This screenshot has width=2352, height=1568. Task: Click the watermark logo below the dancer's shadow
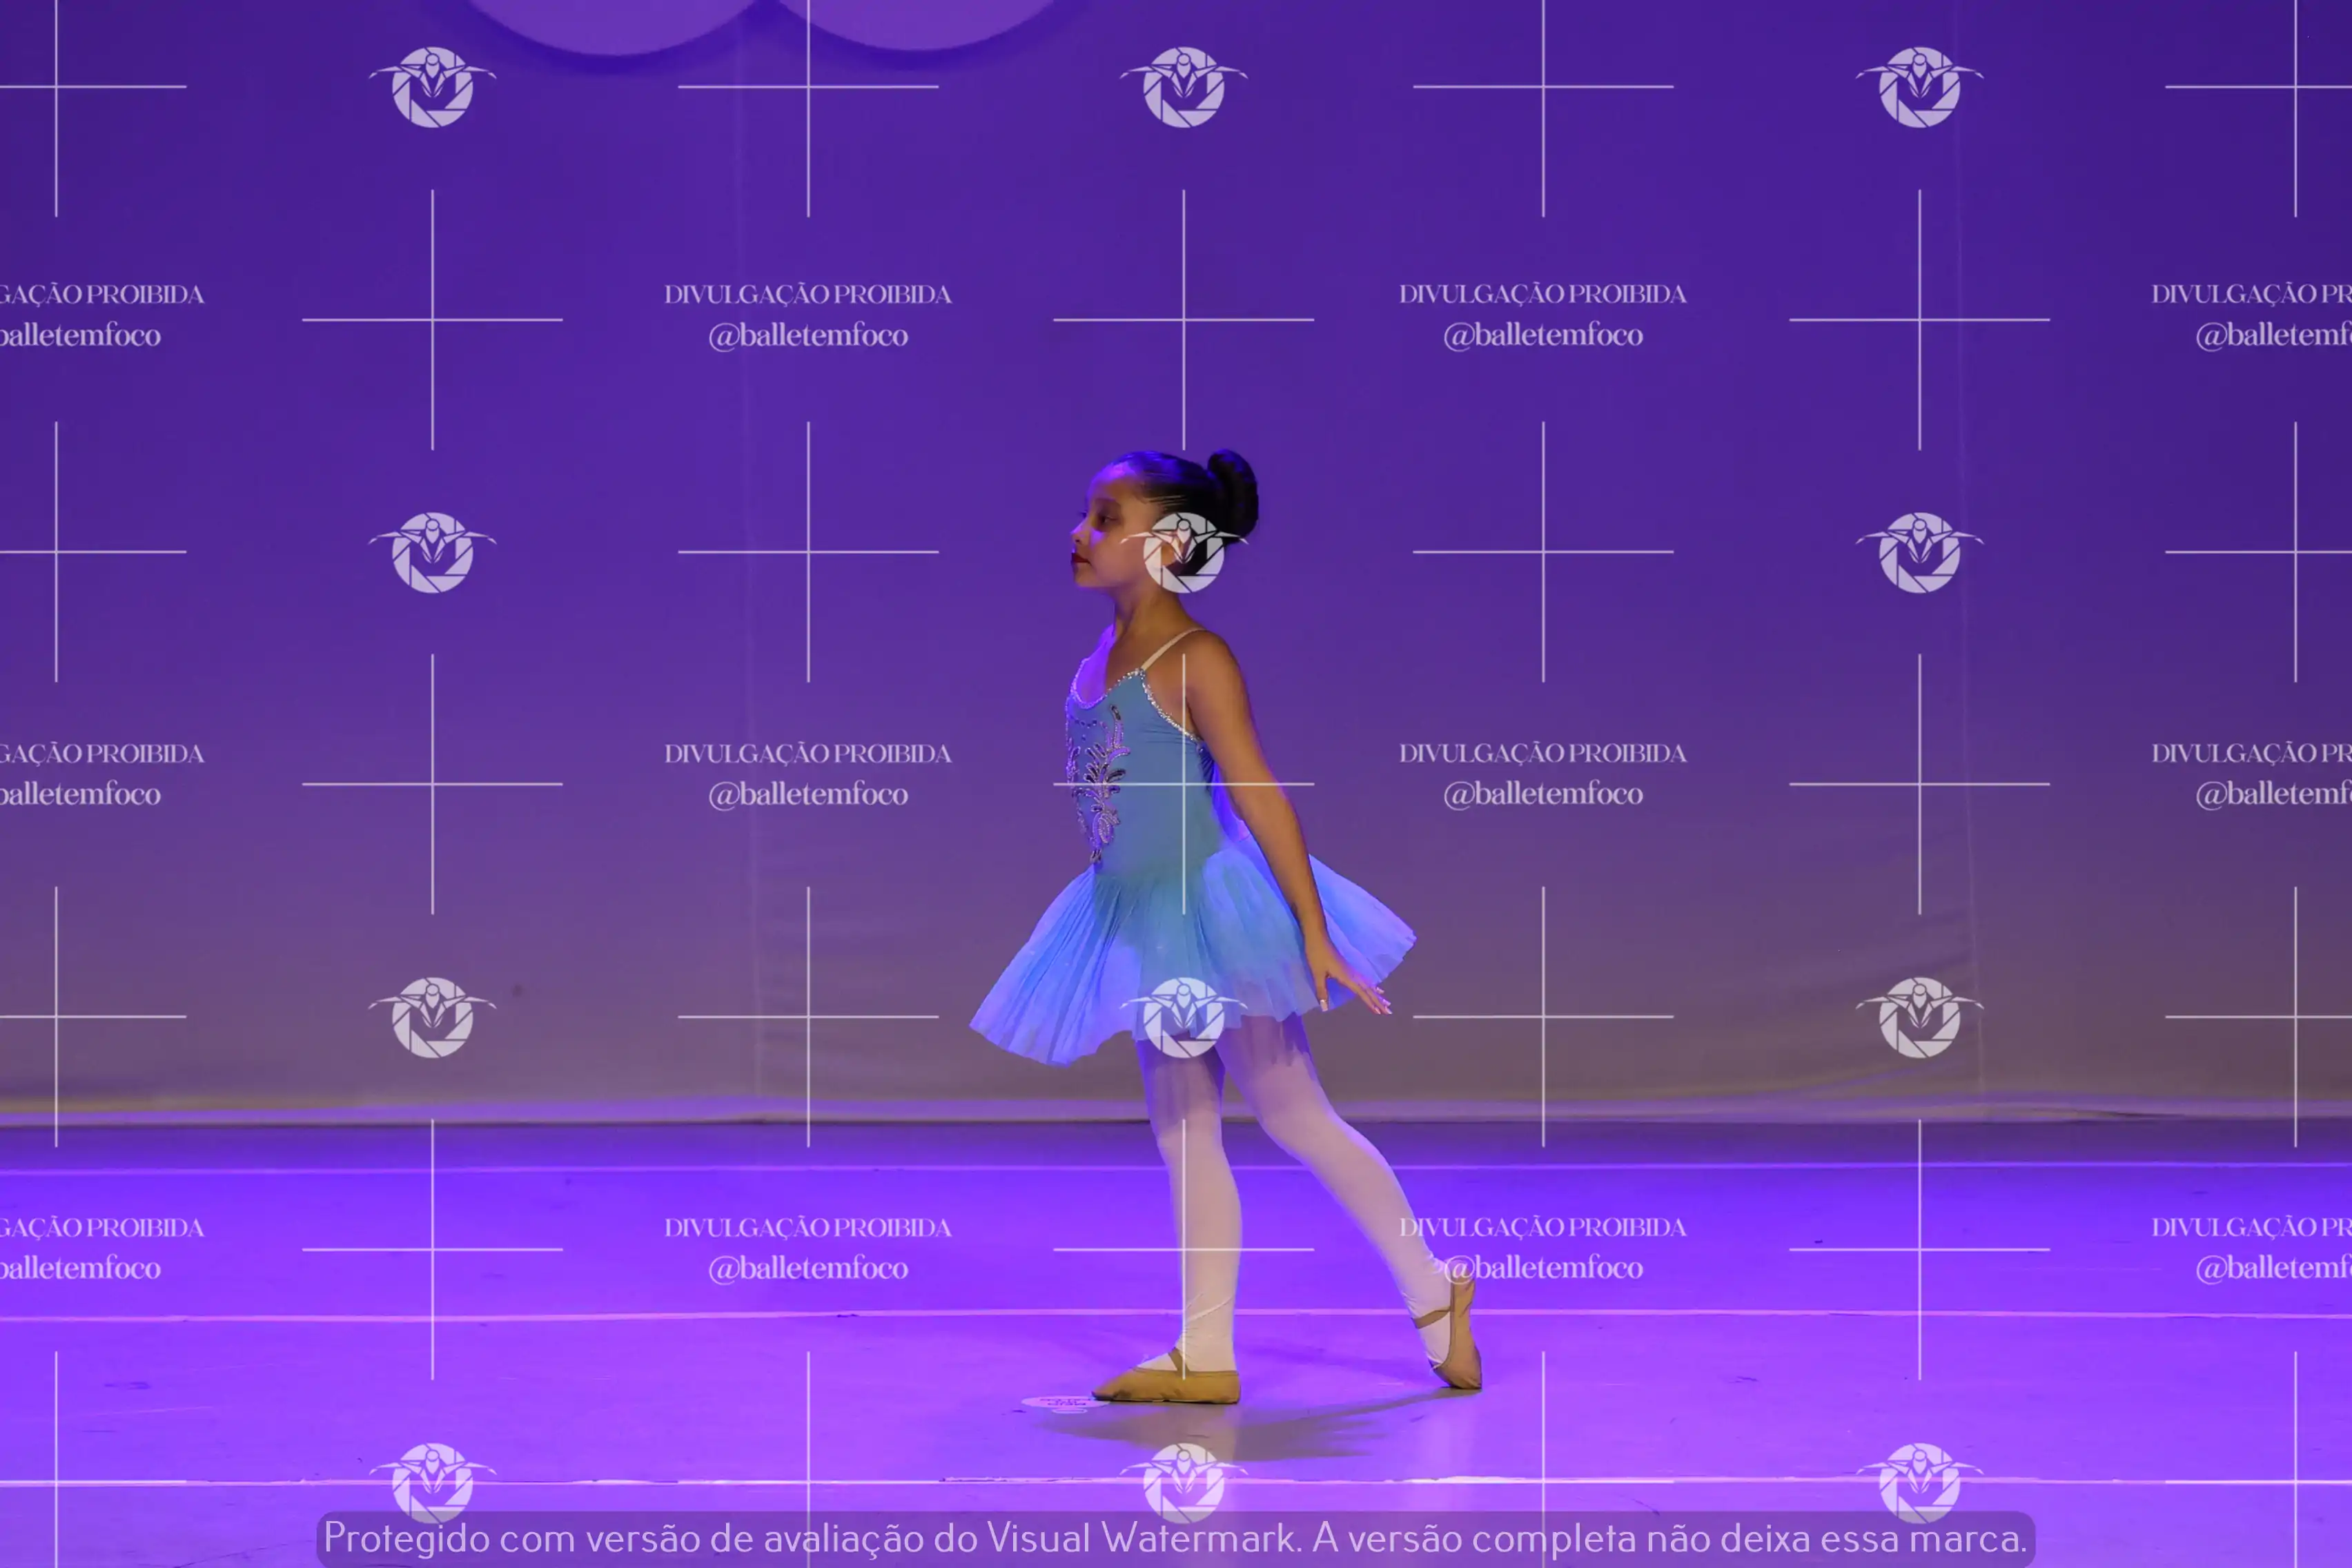tap(1183, 1481)
